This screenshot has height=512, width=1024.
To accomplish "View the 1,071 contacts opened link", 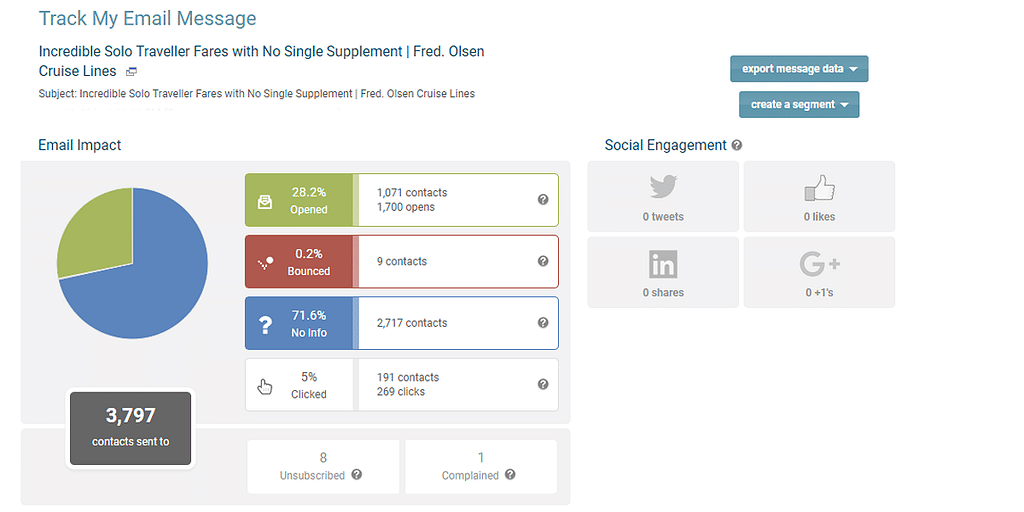I will click(412, 193).
